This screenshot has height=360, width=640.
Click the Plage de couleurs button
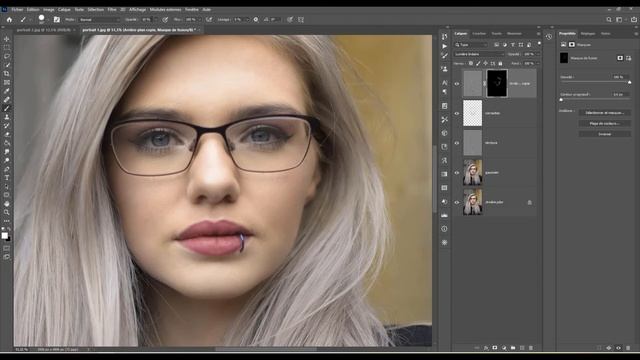click(604, 123)
